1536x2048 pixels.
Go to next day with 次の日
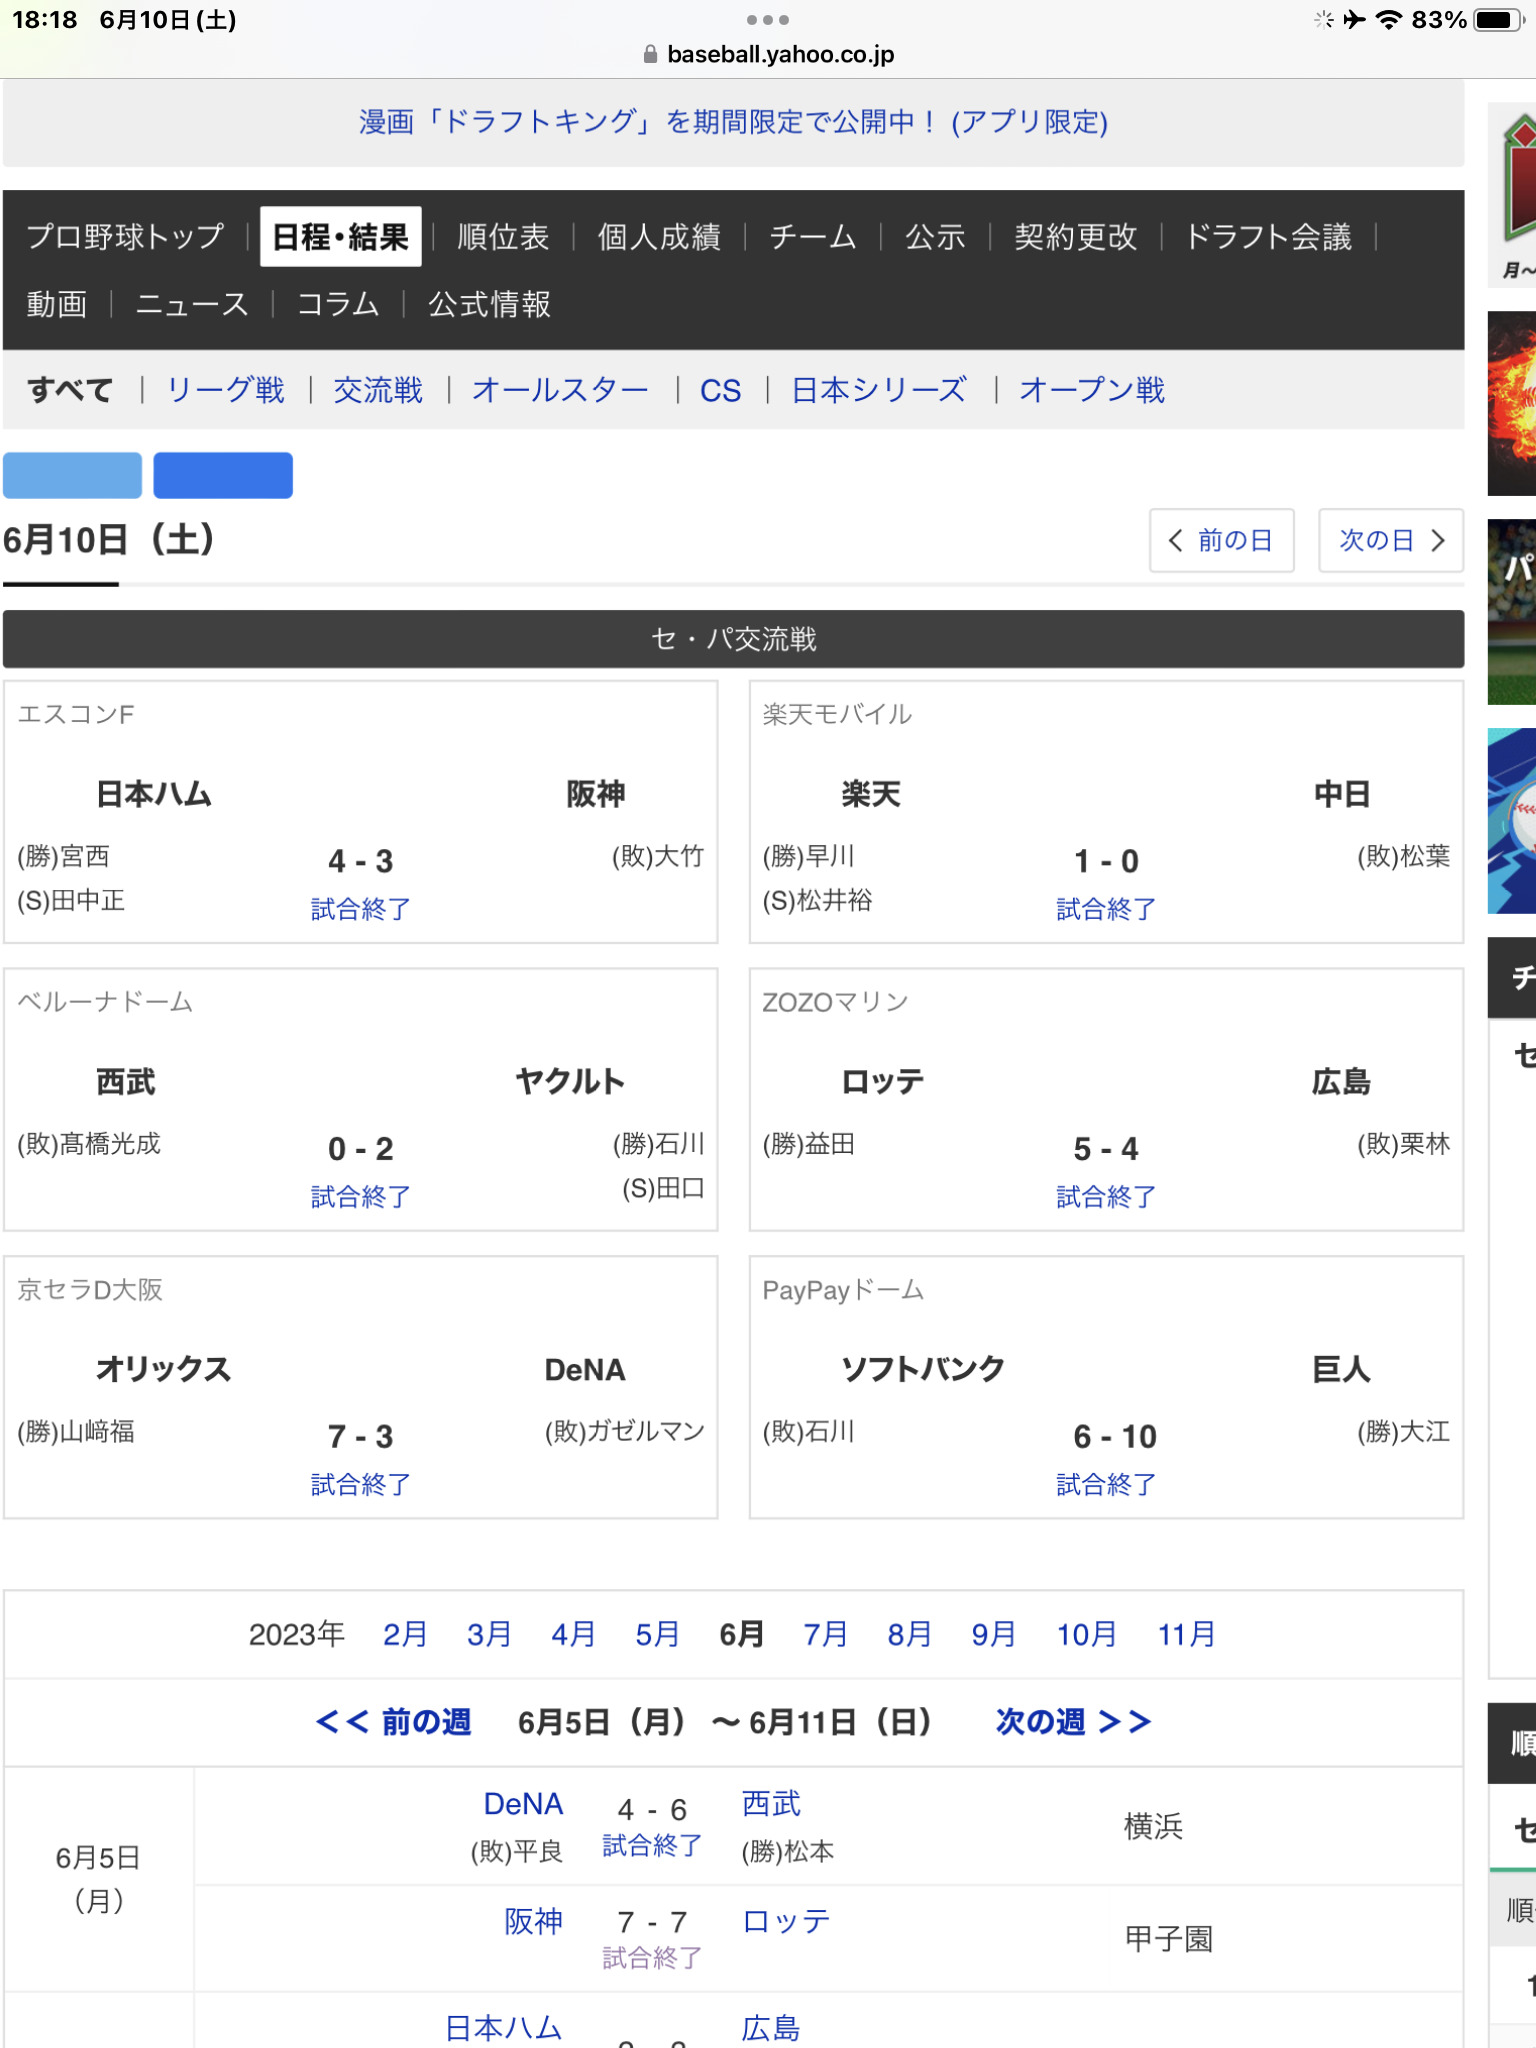pos(1390,541)
